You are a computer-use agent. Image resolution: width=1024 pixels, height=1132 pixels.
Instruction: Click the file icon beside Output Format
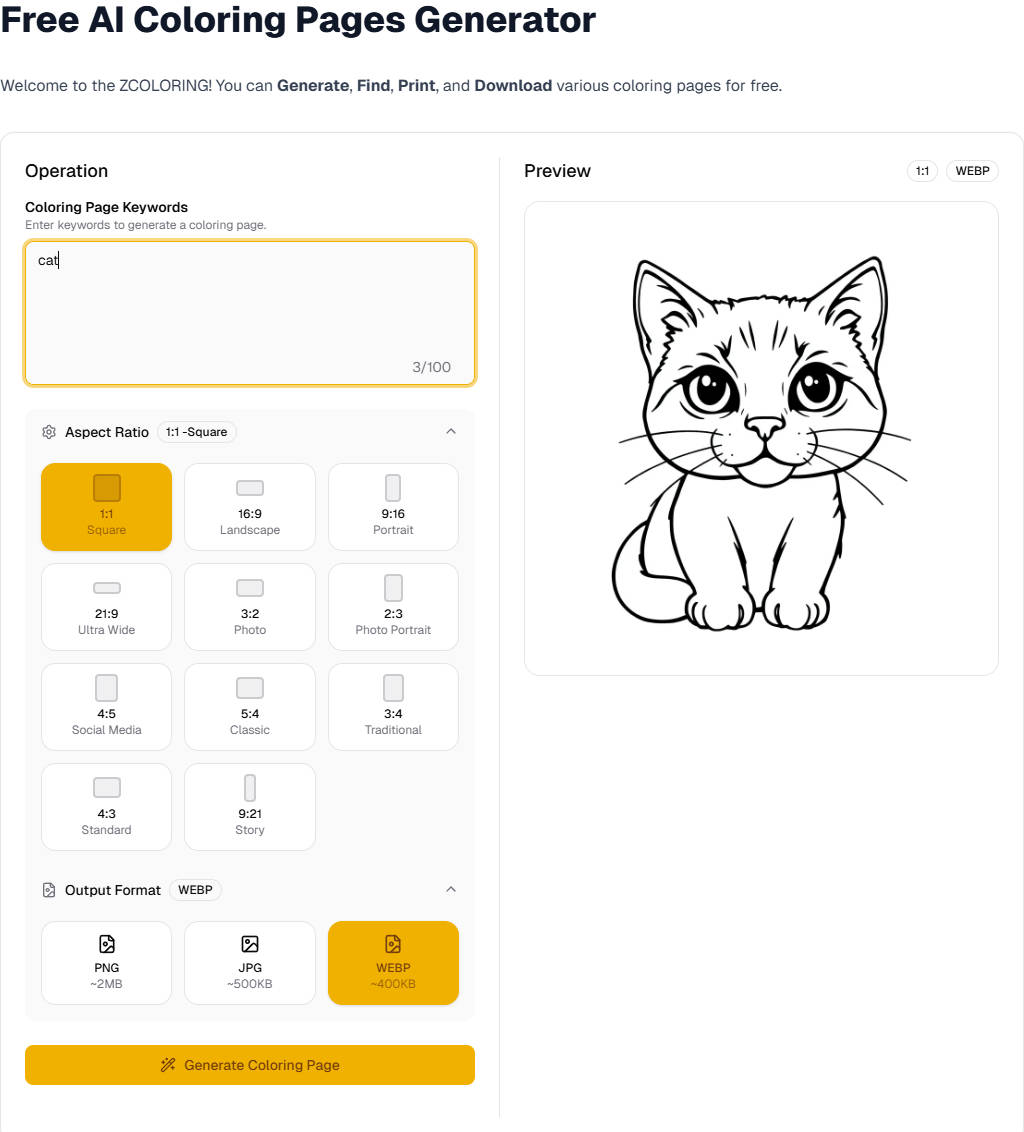pyautogui.click(x=49, y=890)
